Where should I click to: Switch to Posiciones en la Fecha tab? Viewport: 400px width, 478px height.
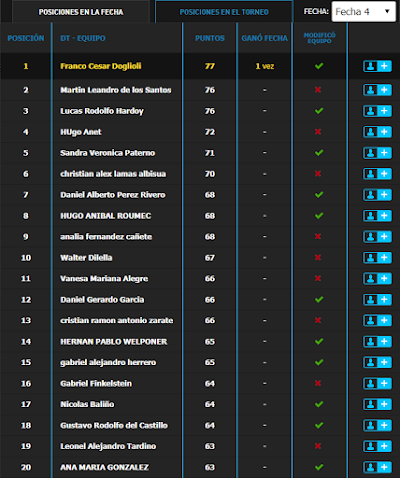click(x=81, y=12)
